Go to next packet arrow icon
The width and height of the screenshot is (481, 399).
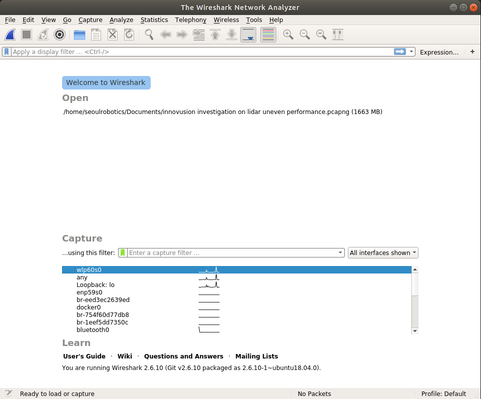coord(182,35)
